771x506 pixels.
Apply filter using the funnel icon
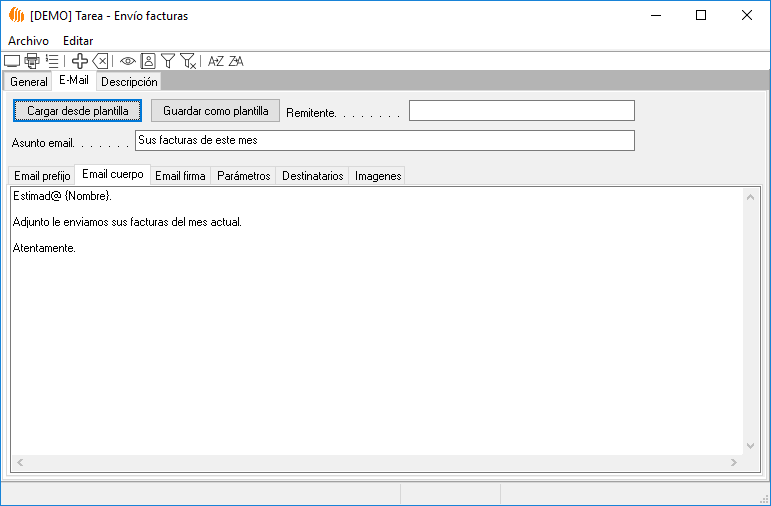[x=168, y=61]
